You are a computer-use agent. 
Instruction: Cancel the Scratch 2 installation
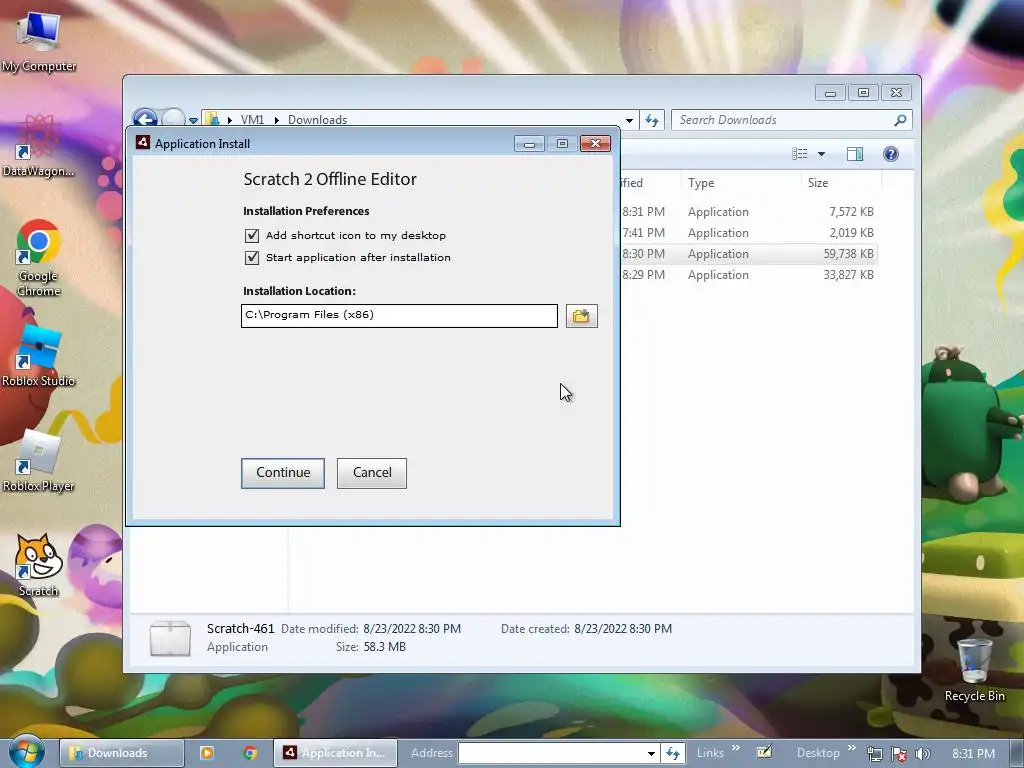click(372, 473)
